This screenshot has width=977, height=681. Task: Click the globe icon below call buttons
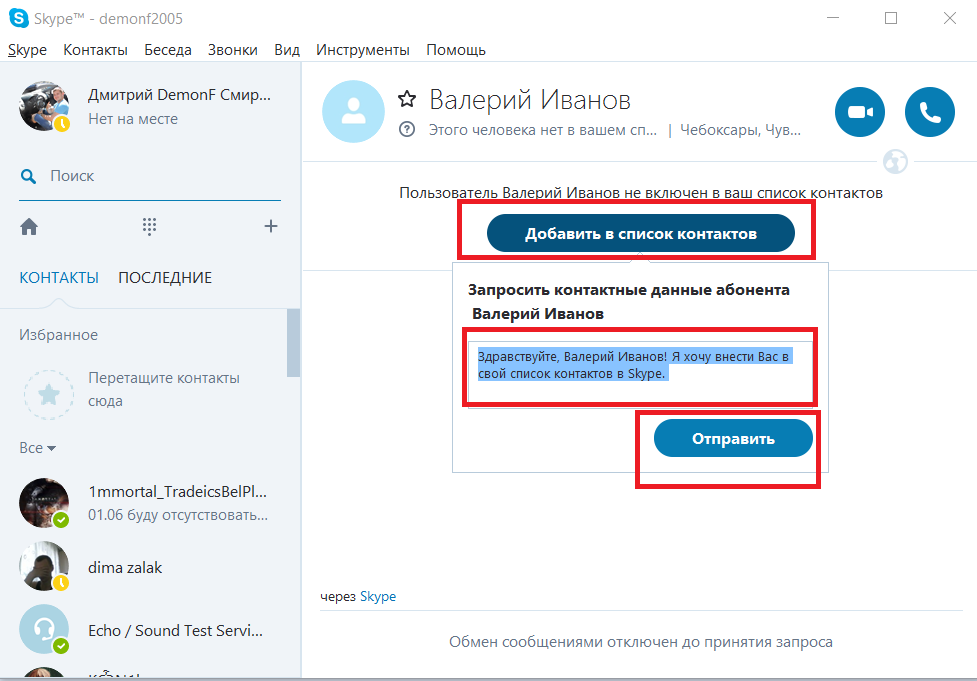tap(895, 161)
